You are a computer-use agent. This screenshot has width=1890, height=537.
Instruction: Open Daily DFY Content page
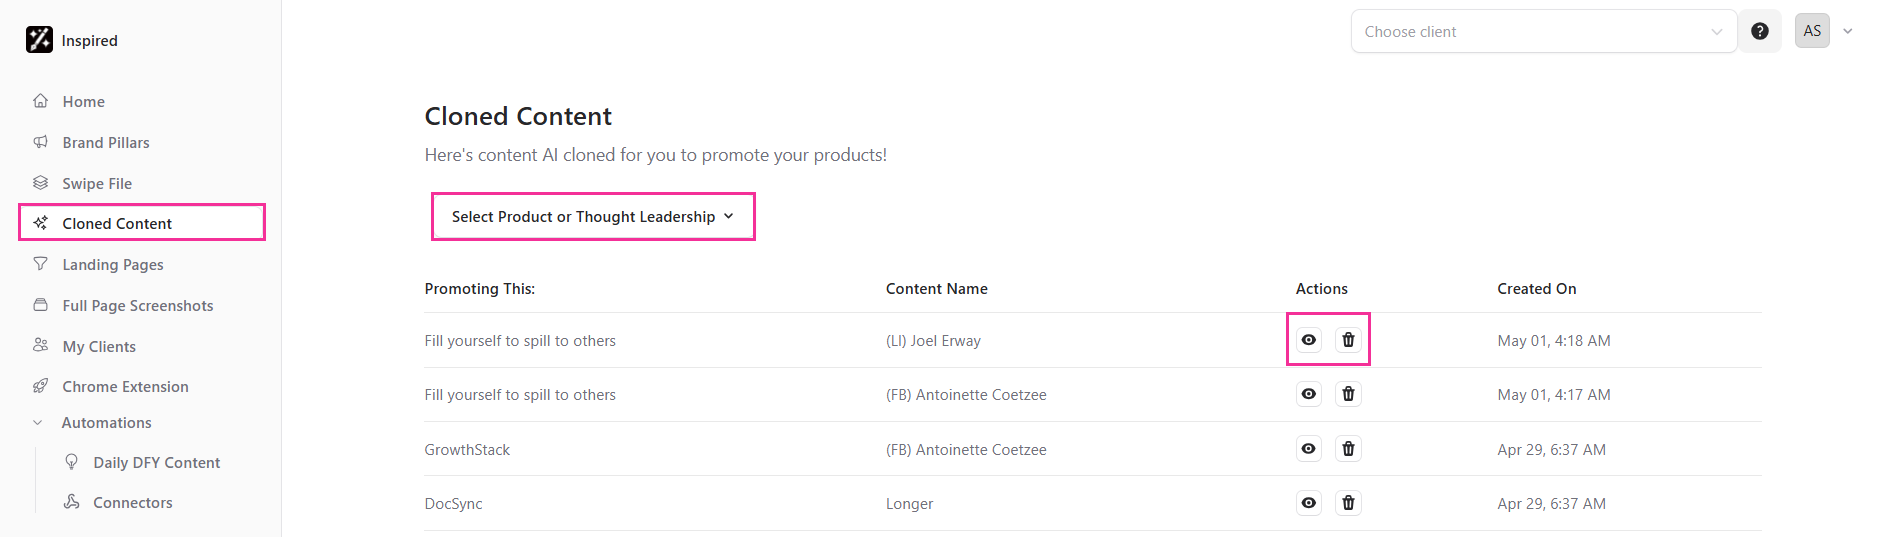pos(157,463)
